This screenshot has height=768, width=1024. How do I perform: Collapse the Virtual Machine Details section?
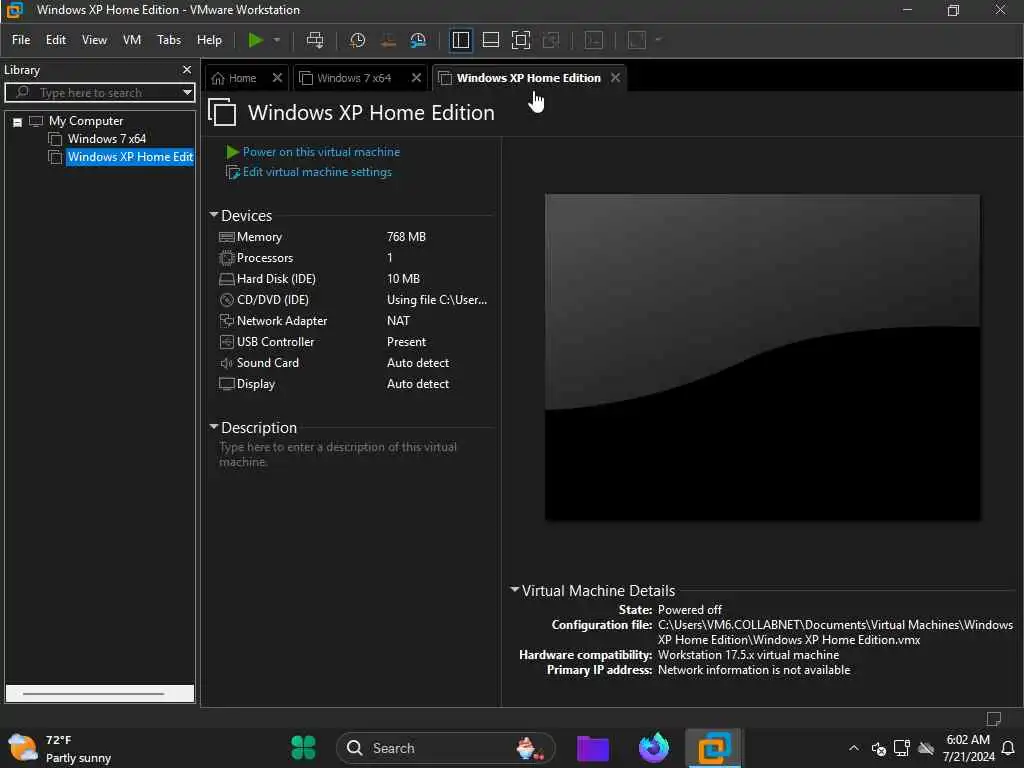click(515, 590)
